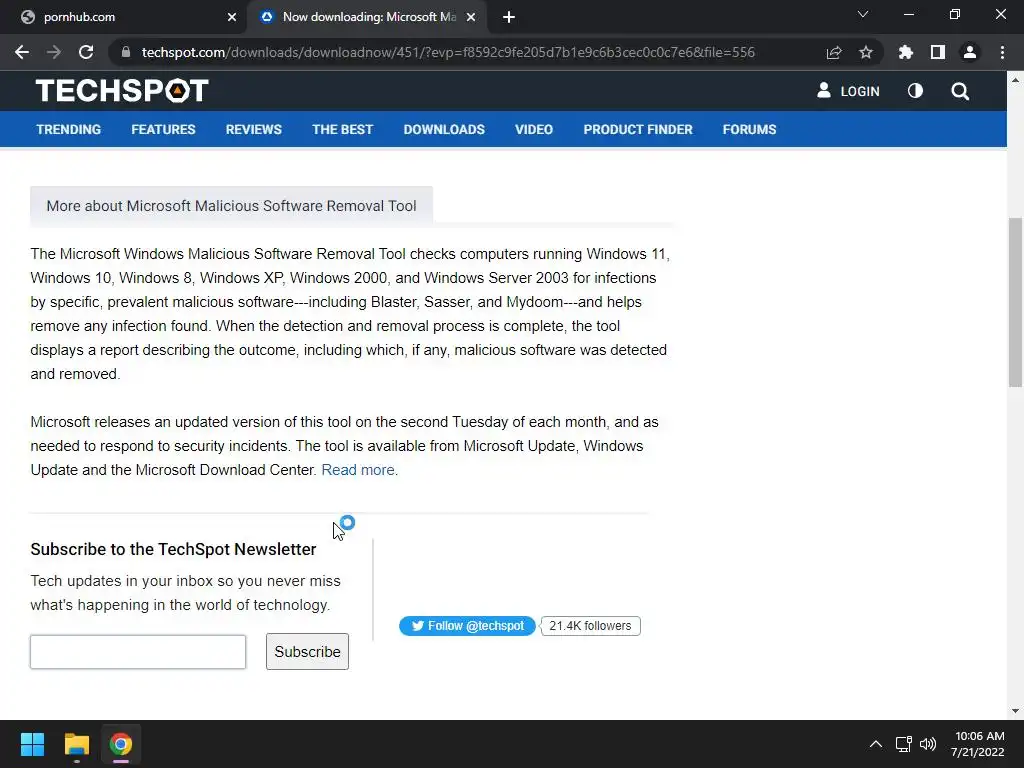Open the volume speaker tray icon
The image size is (1024, 768).
coord(927,744)
